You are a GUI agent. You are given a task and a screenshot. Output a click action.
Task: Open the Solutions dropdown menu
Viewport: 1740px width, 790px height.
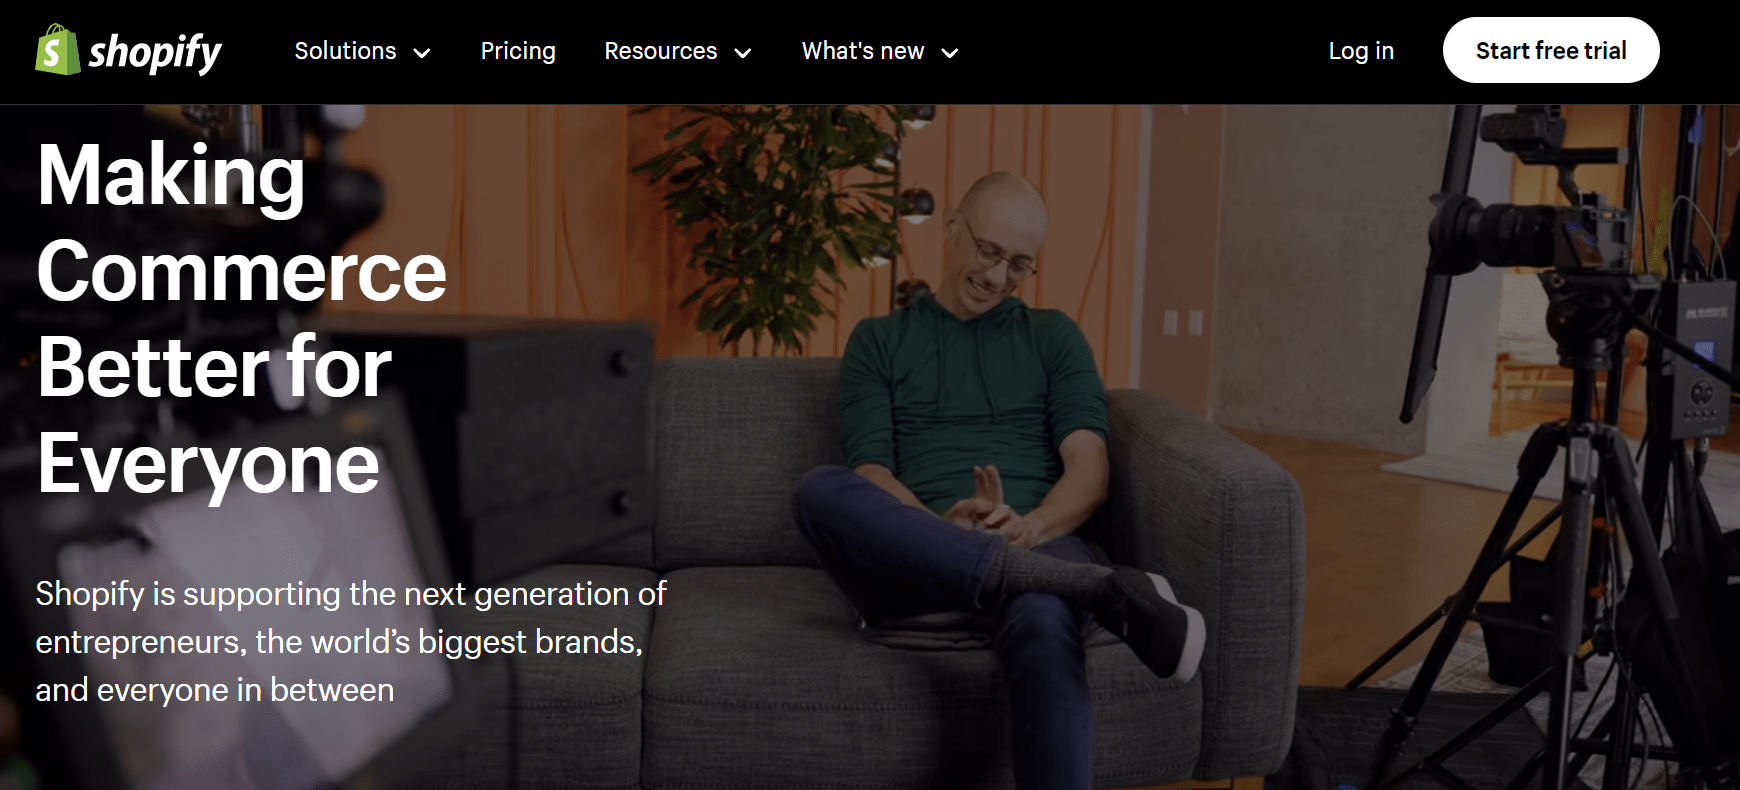(x=345, y=50)
